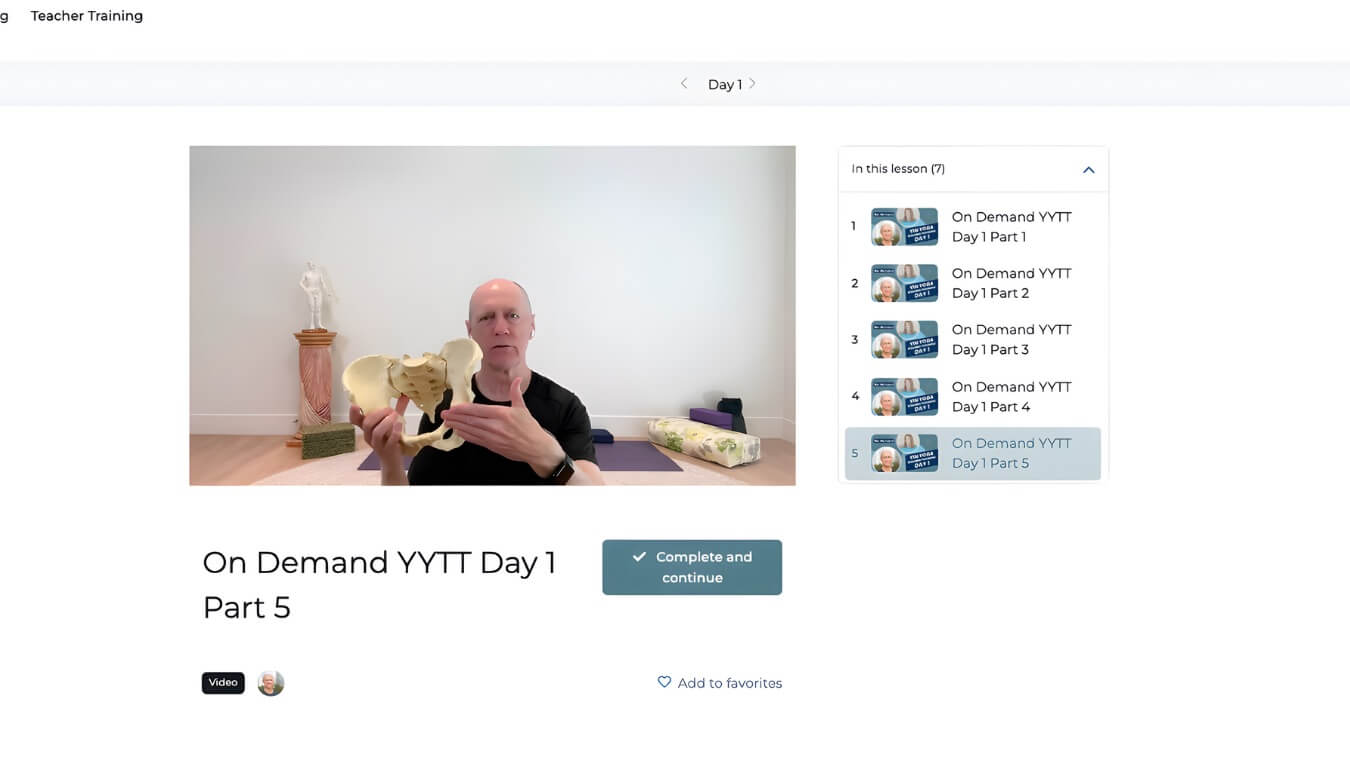Open Day 1 Part 1 thumbnail
1350x759 pixels.
pyautogui.click(x=904, y=227)
